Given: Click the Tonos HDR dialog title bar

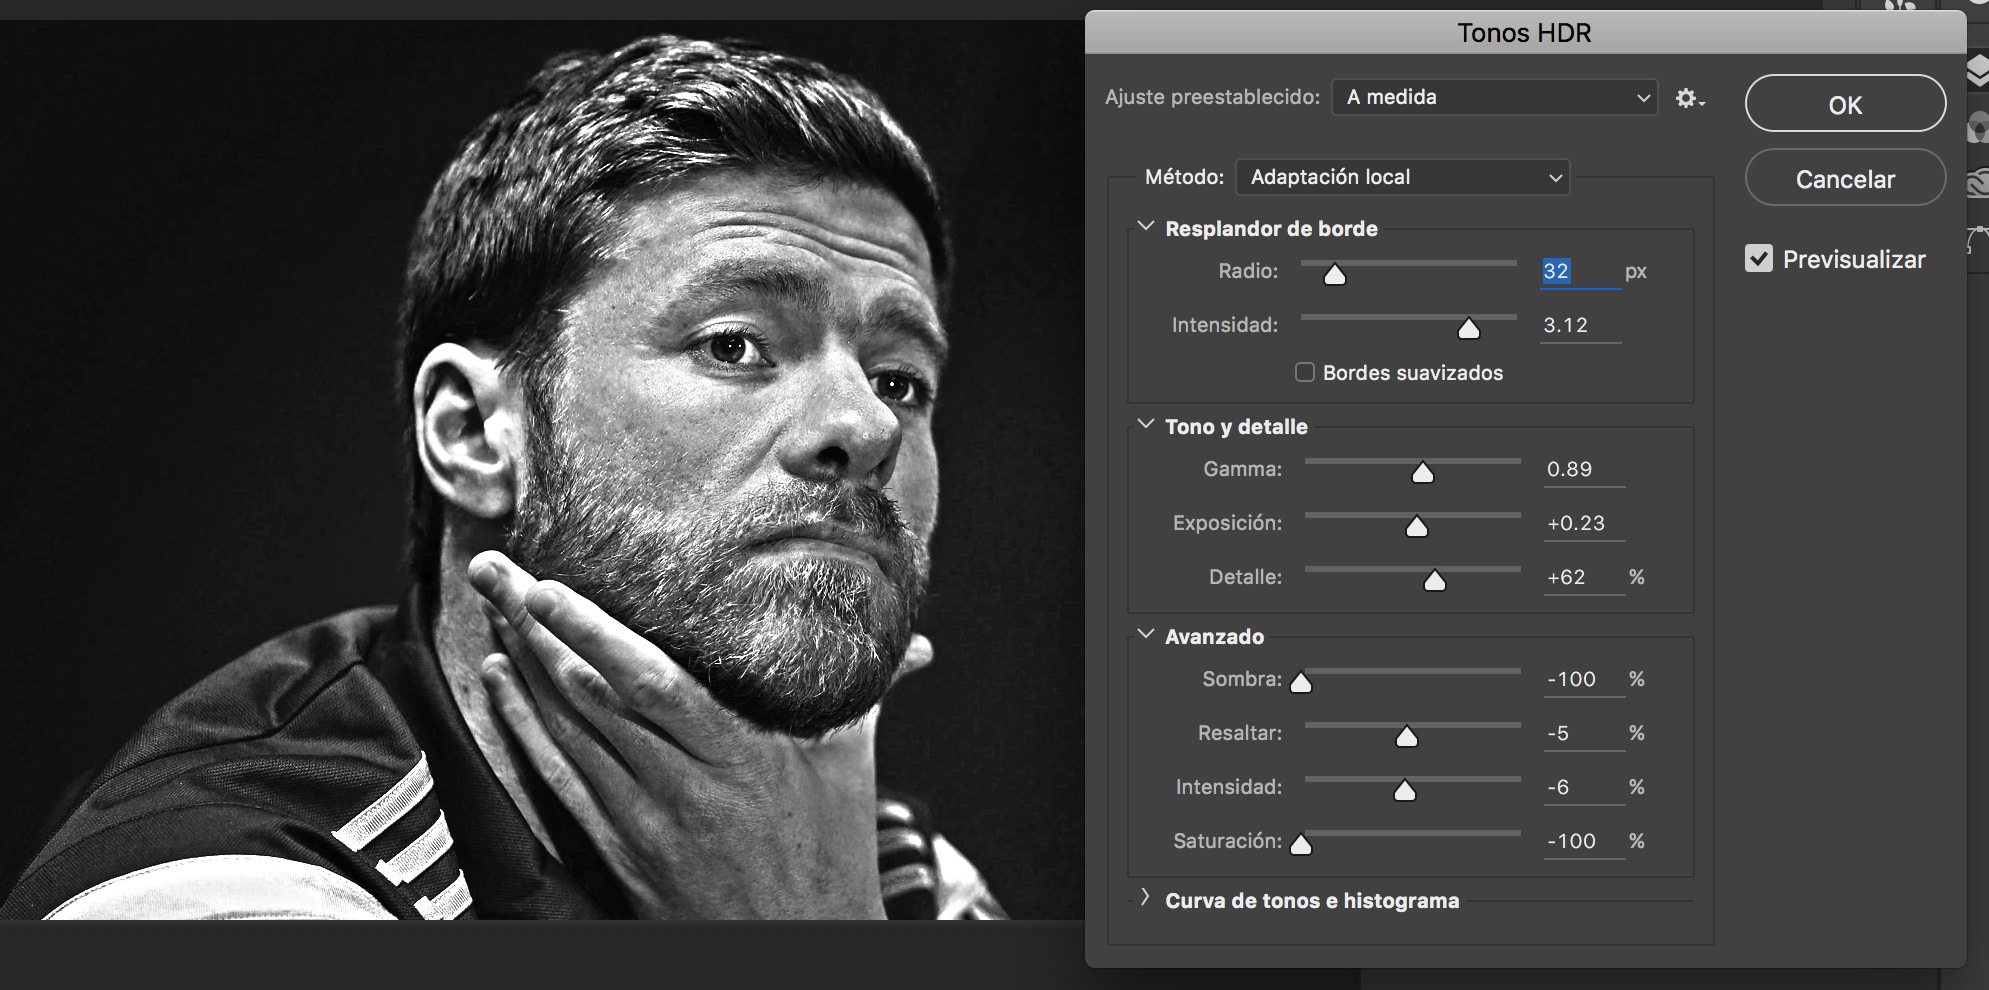Looking at the screenshot, I should point(1525,32).
